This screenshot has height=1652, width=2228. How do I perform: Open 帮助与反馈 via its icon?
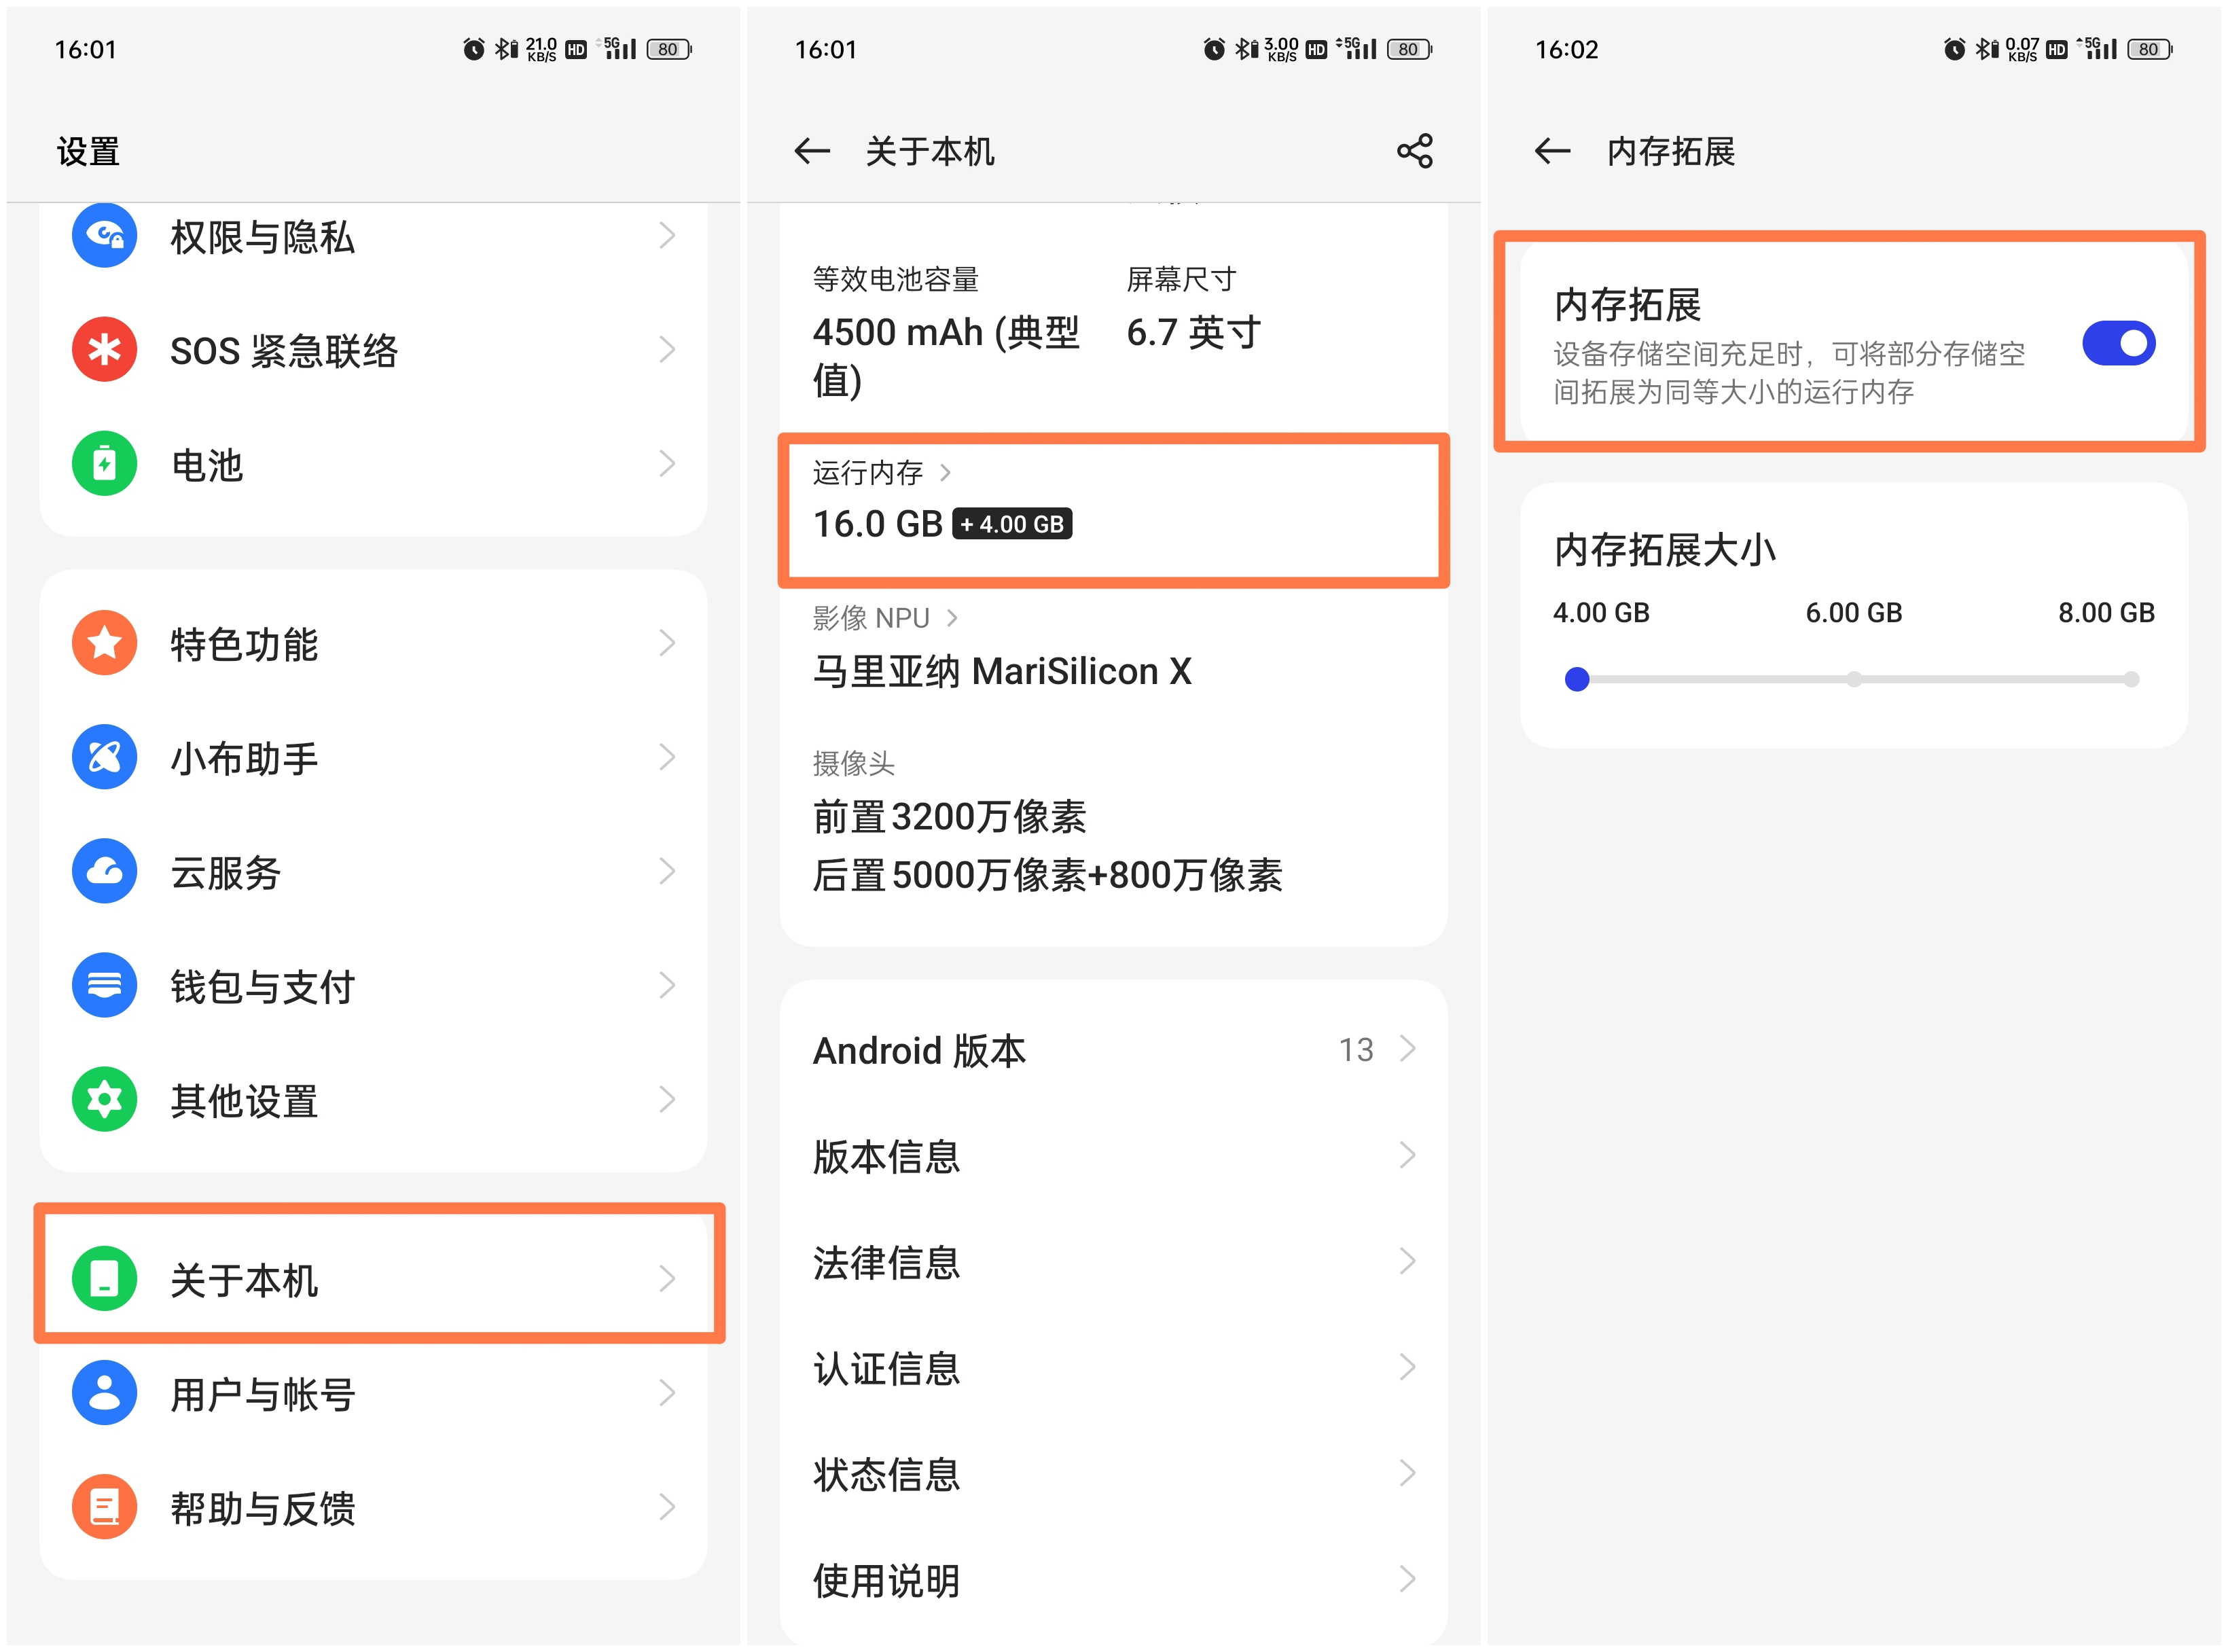click(x=104, y=1506)
